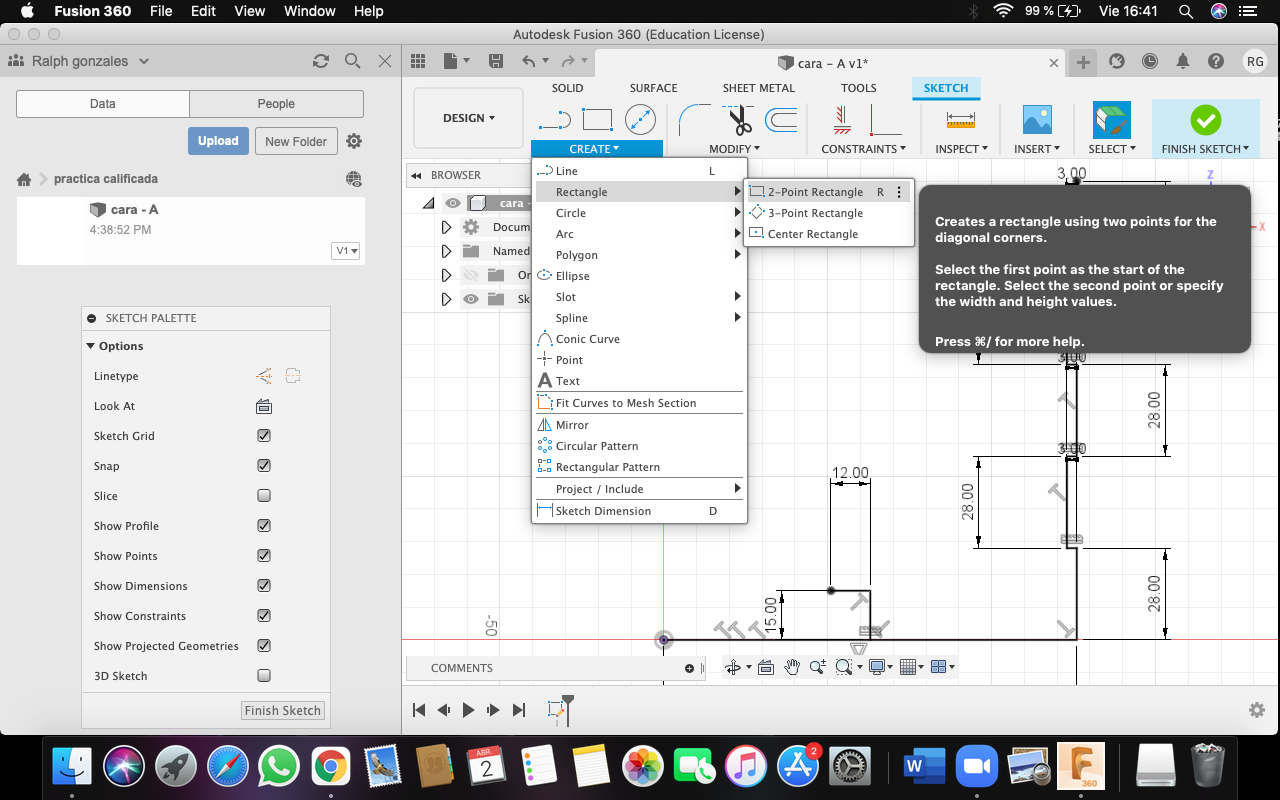Screen dimensions: 1280x800
Task: Click the green Finish Sketch checkmark
Action: (1205, 120)
